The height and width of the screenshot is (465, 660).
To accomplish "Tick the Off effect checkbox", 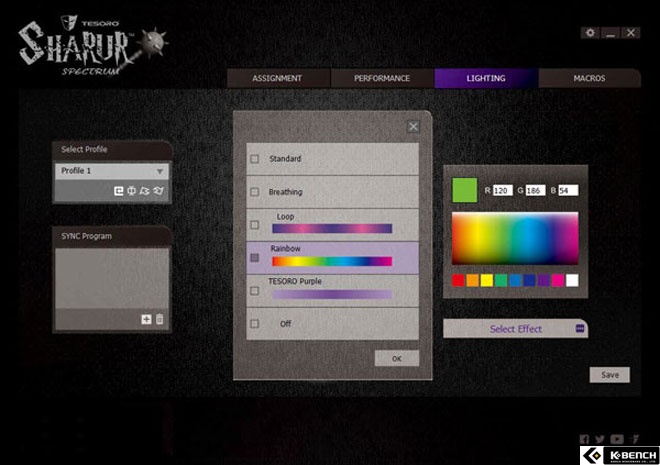I will (x=255, y=324).
